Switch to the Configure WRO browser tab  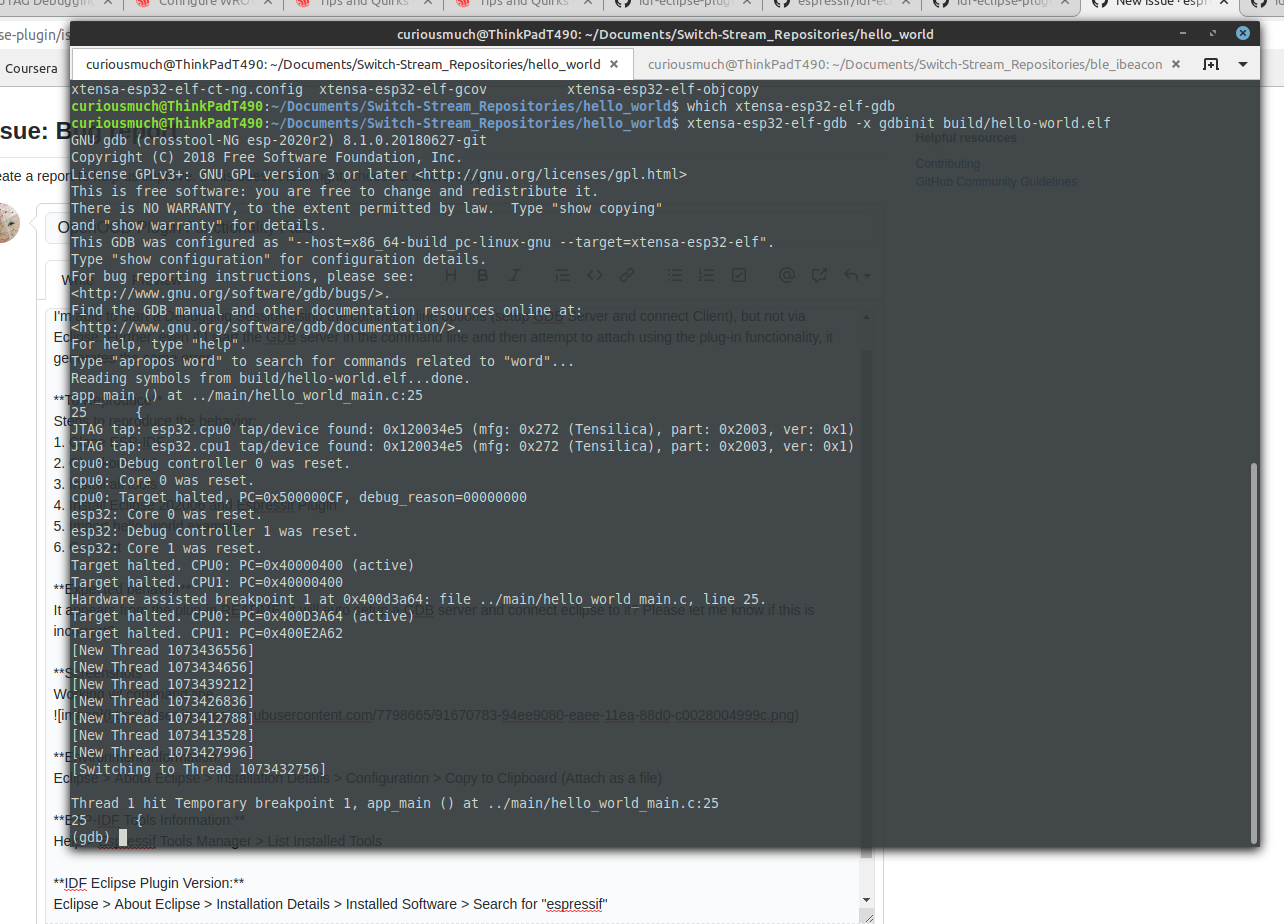coord(206,4)
